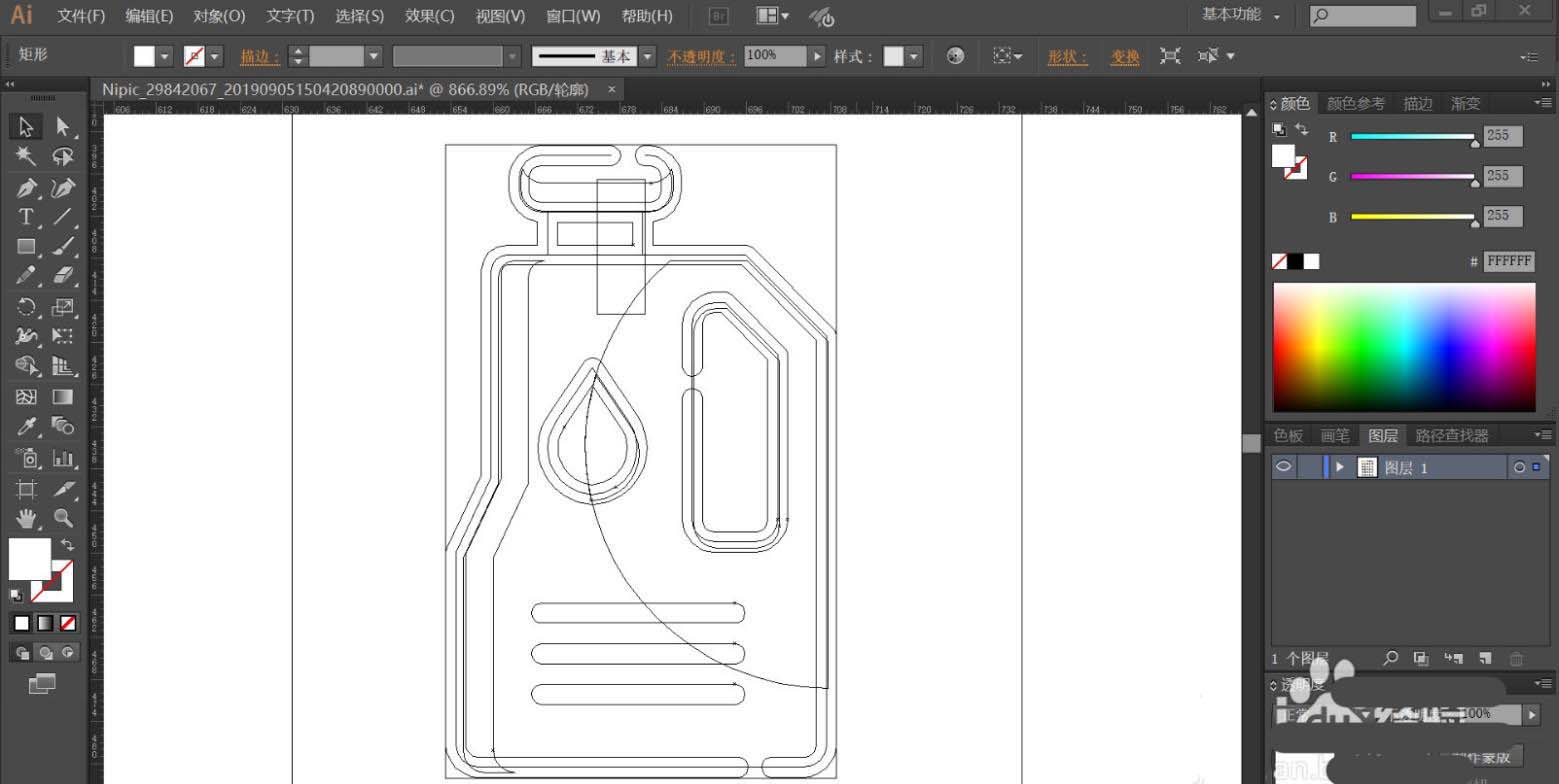
Task: Reset default fill and stroke in toolbox
Action: 16,596
